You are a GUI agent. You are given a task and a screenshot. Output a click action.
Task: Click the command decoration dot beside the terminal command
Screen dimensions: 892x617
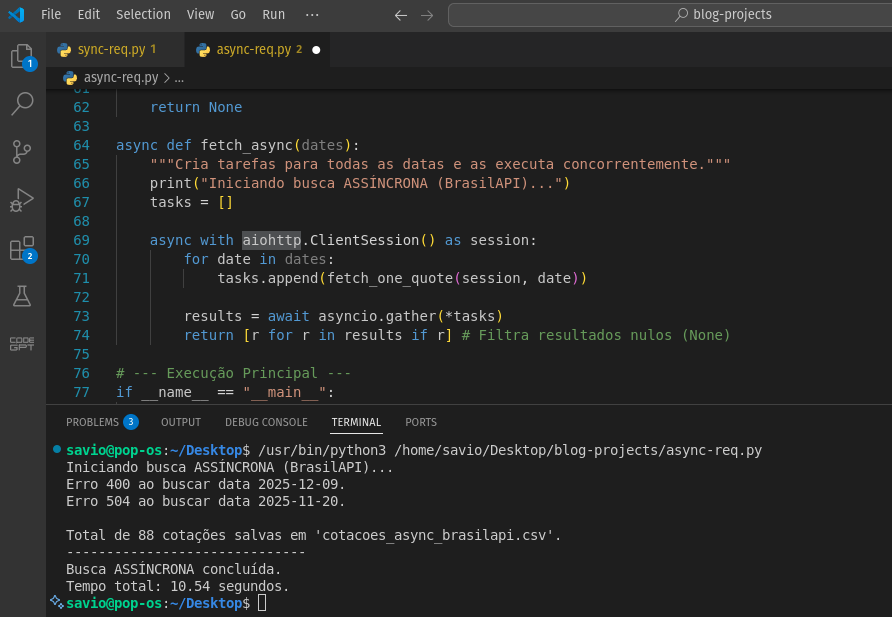tap(55, 449)
